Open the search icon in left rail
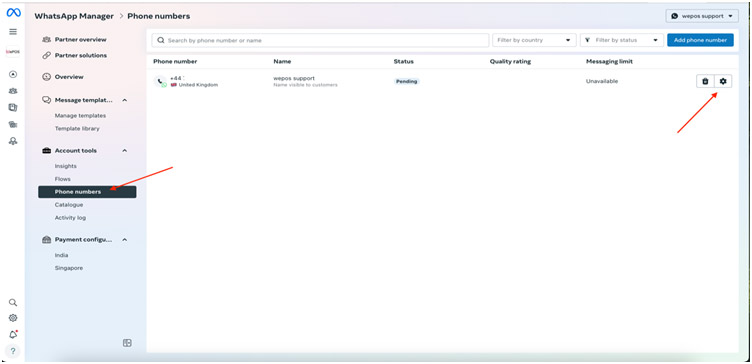Screen dimensions: 752x364 click(x=13, y=303)
